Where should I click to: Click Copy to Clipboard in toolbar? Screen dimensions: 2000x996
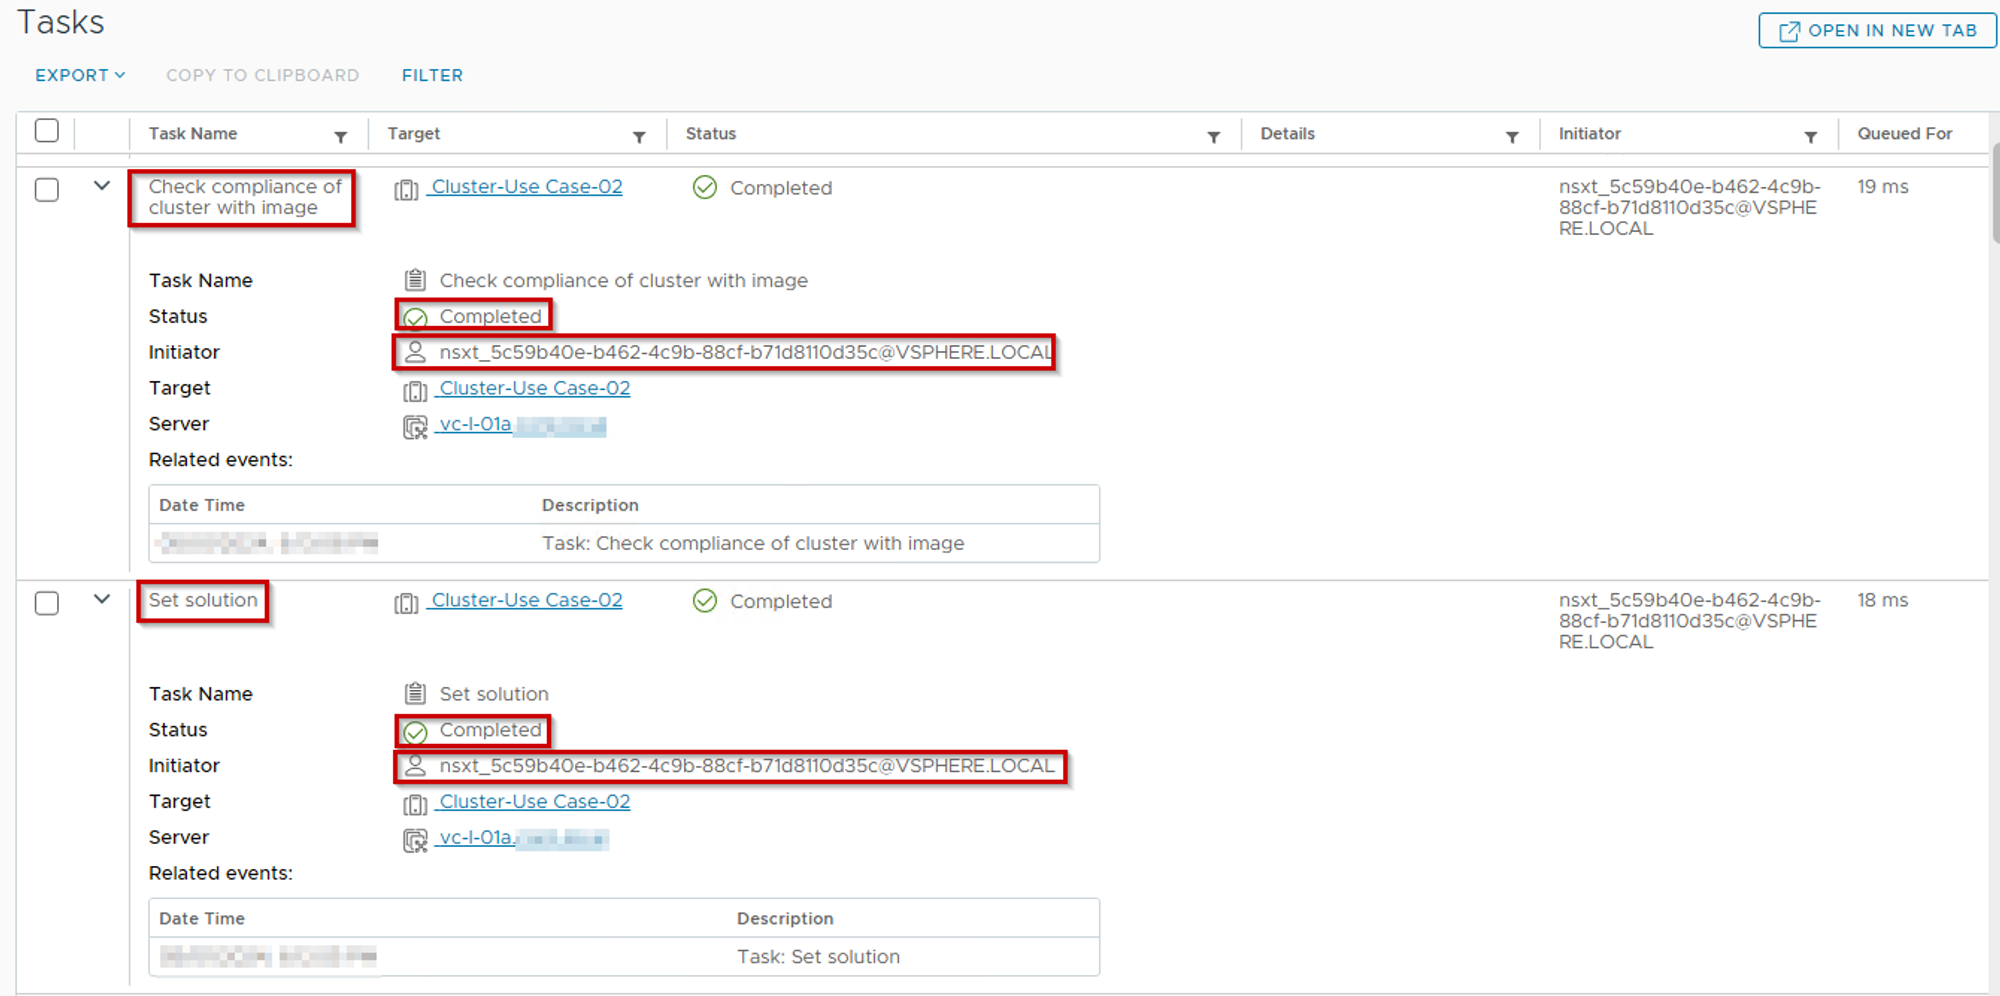(x=262, y=75)
